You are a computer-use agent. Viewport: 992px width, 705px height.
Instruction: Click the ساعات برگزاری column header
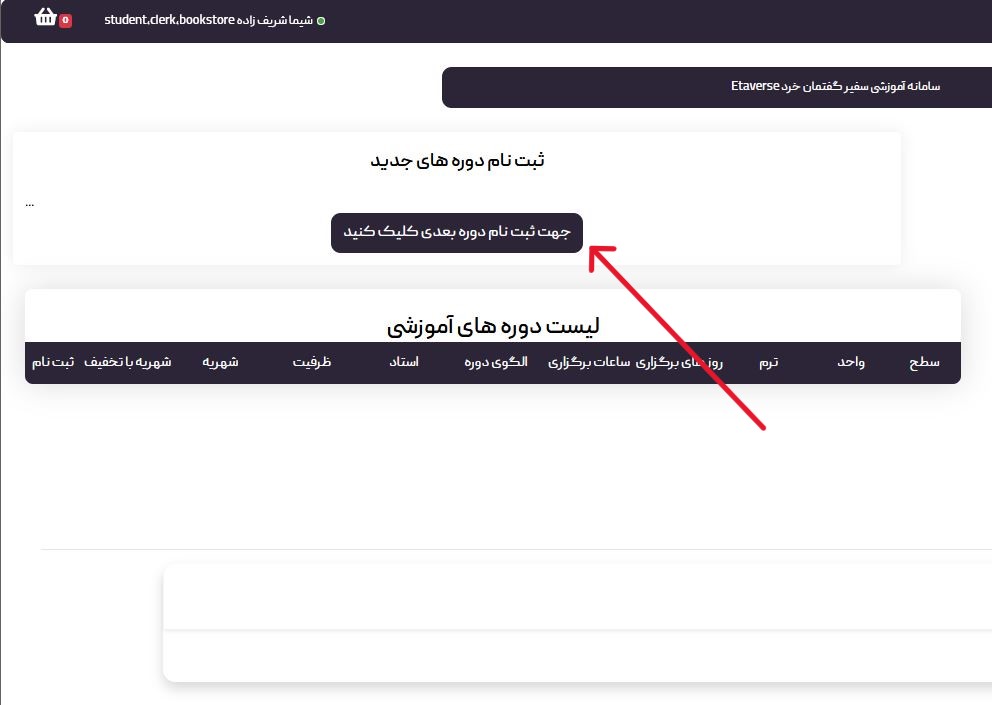[x=589, y=363]
